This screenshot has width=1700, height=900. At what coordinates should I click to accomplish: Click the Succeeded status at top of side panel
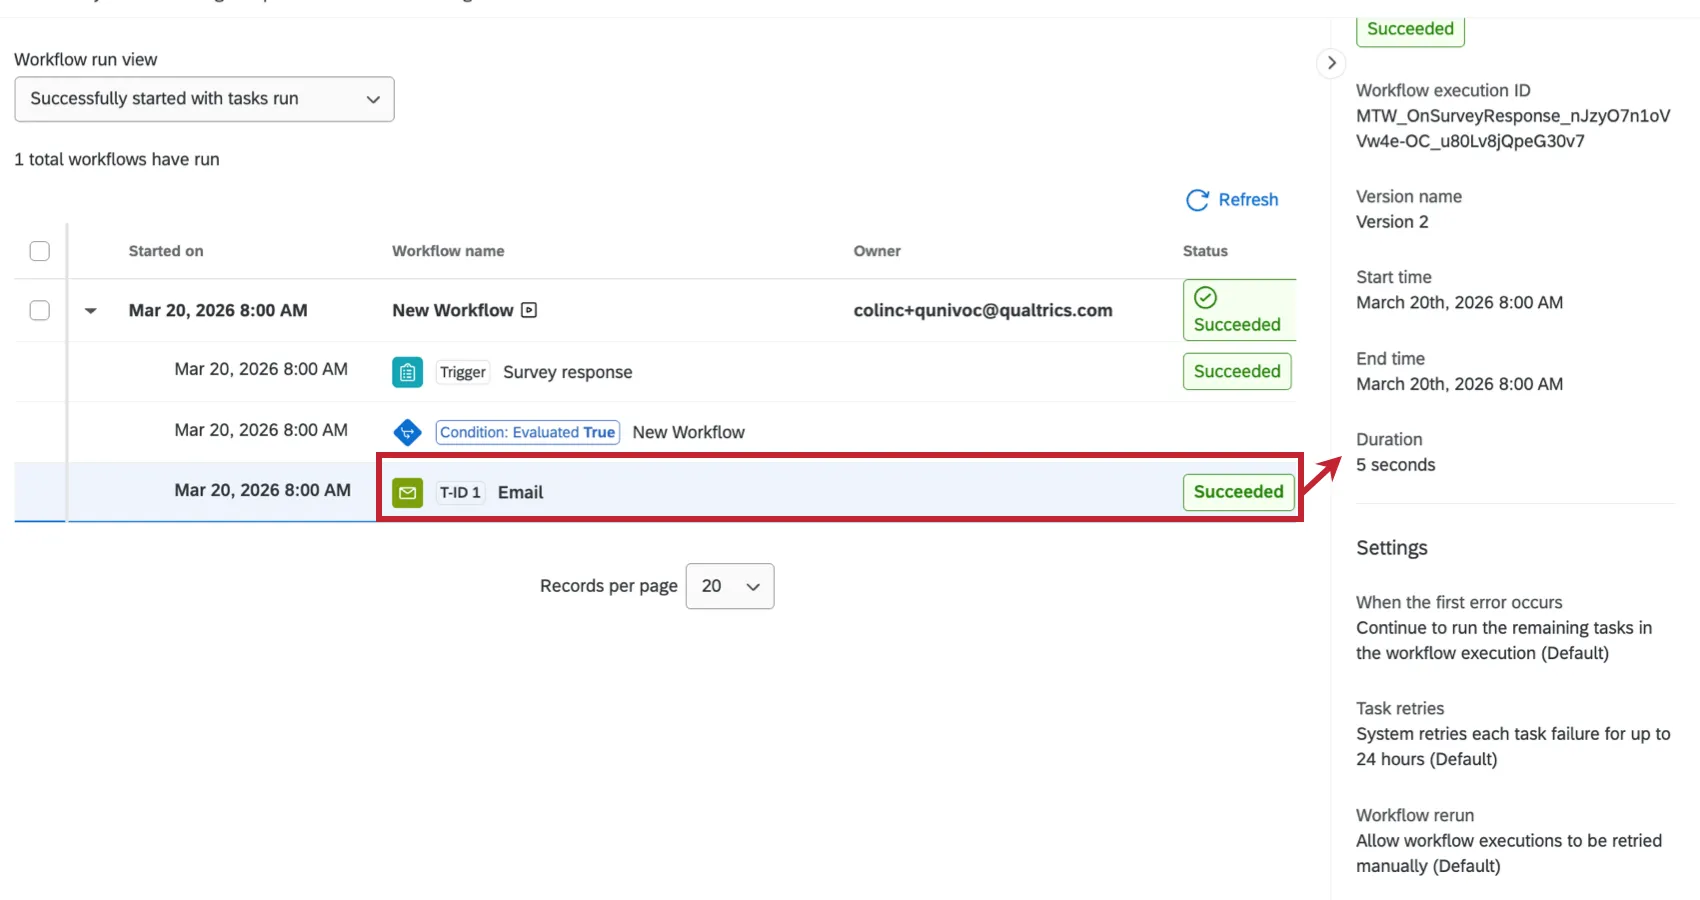pyautogui.click(x=1410, y=29)
